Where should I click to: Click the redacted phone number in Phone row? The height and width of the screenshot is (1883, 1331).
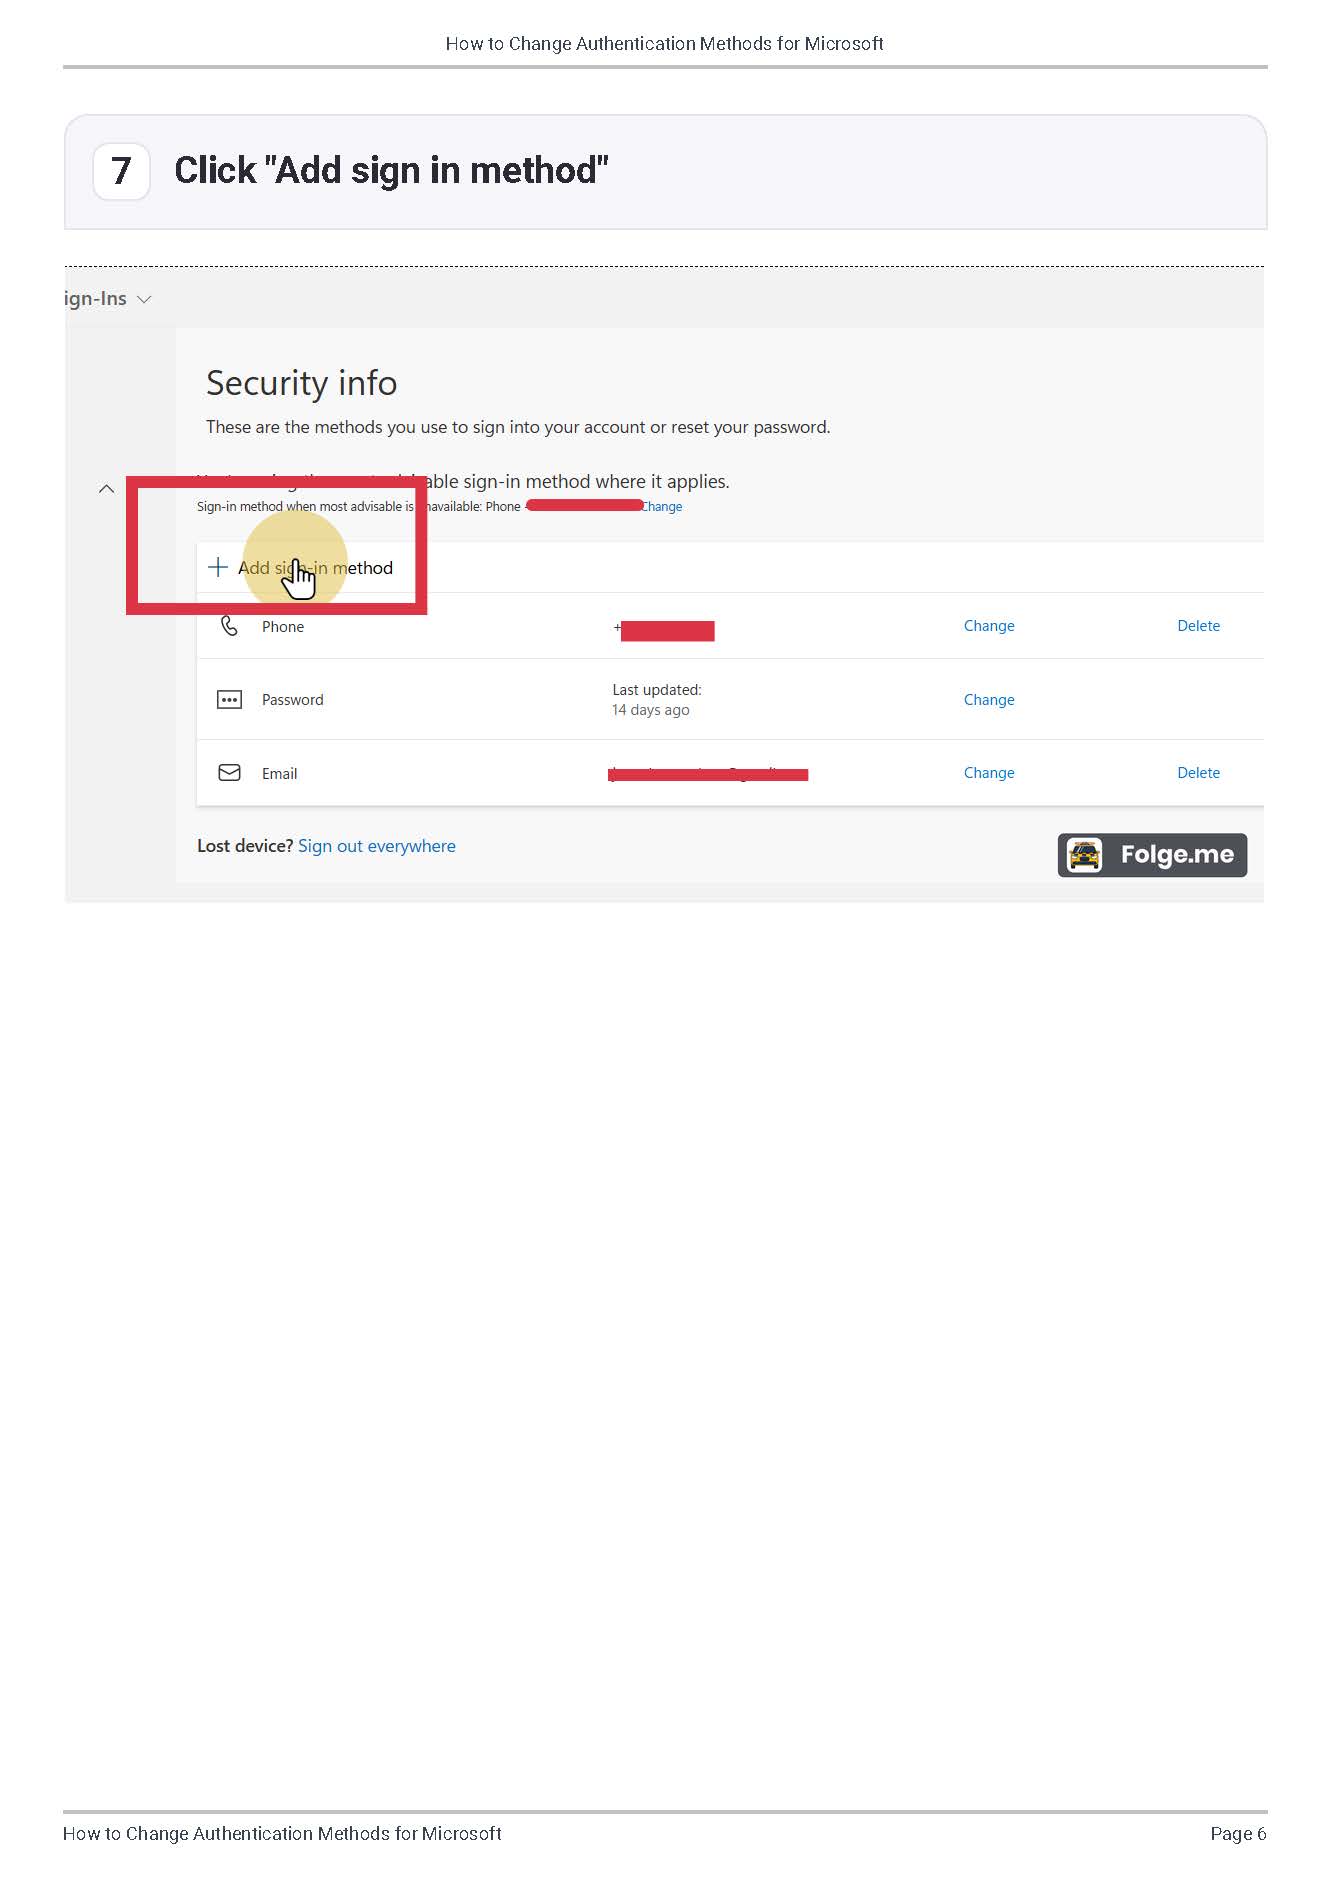[666, 630]
